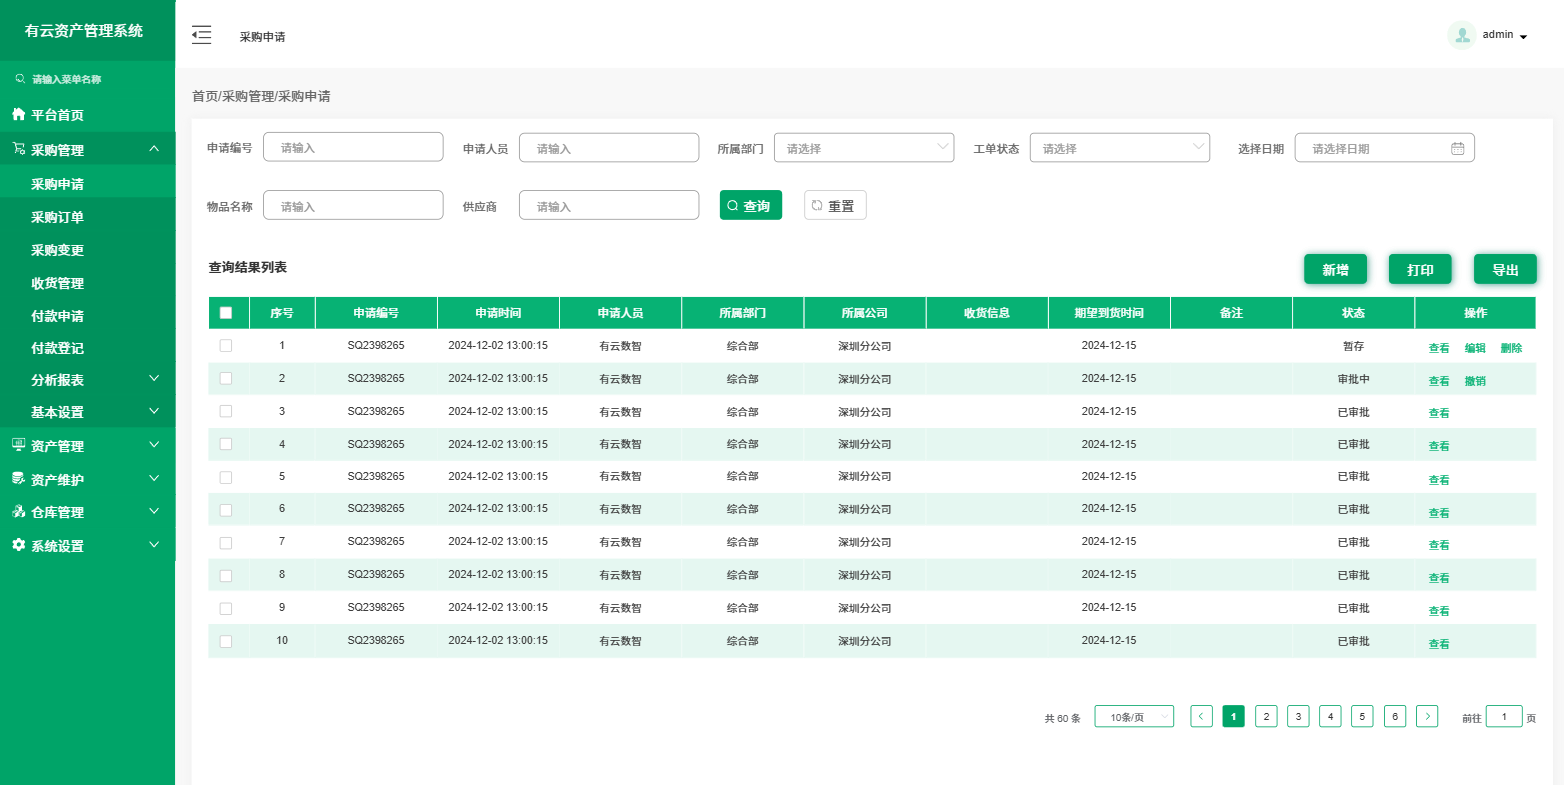Viewport: 1564px width, 785px height.
Task: Open the 工单状态 dropdown
Action: [1119, 148]
